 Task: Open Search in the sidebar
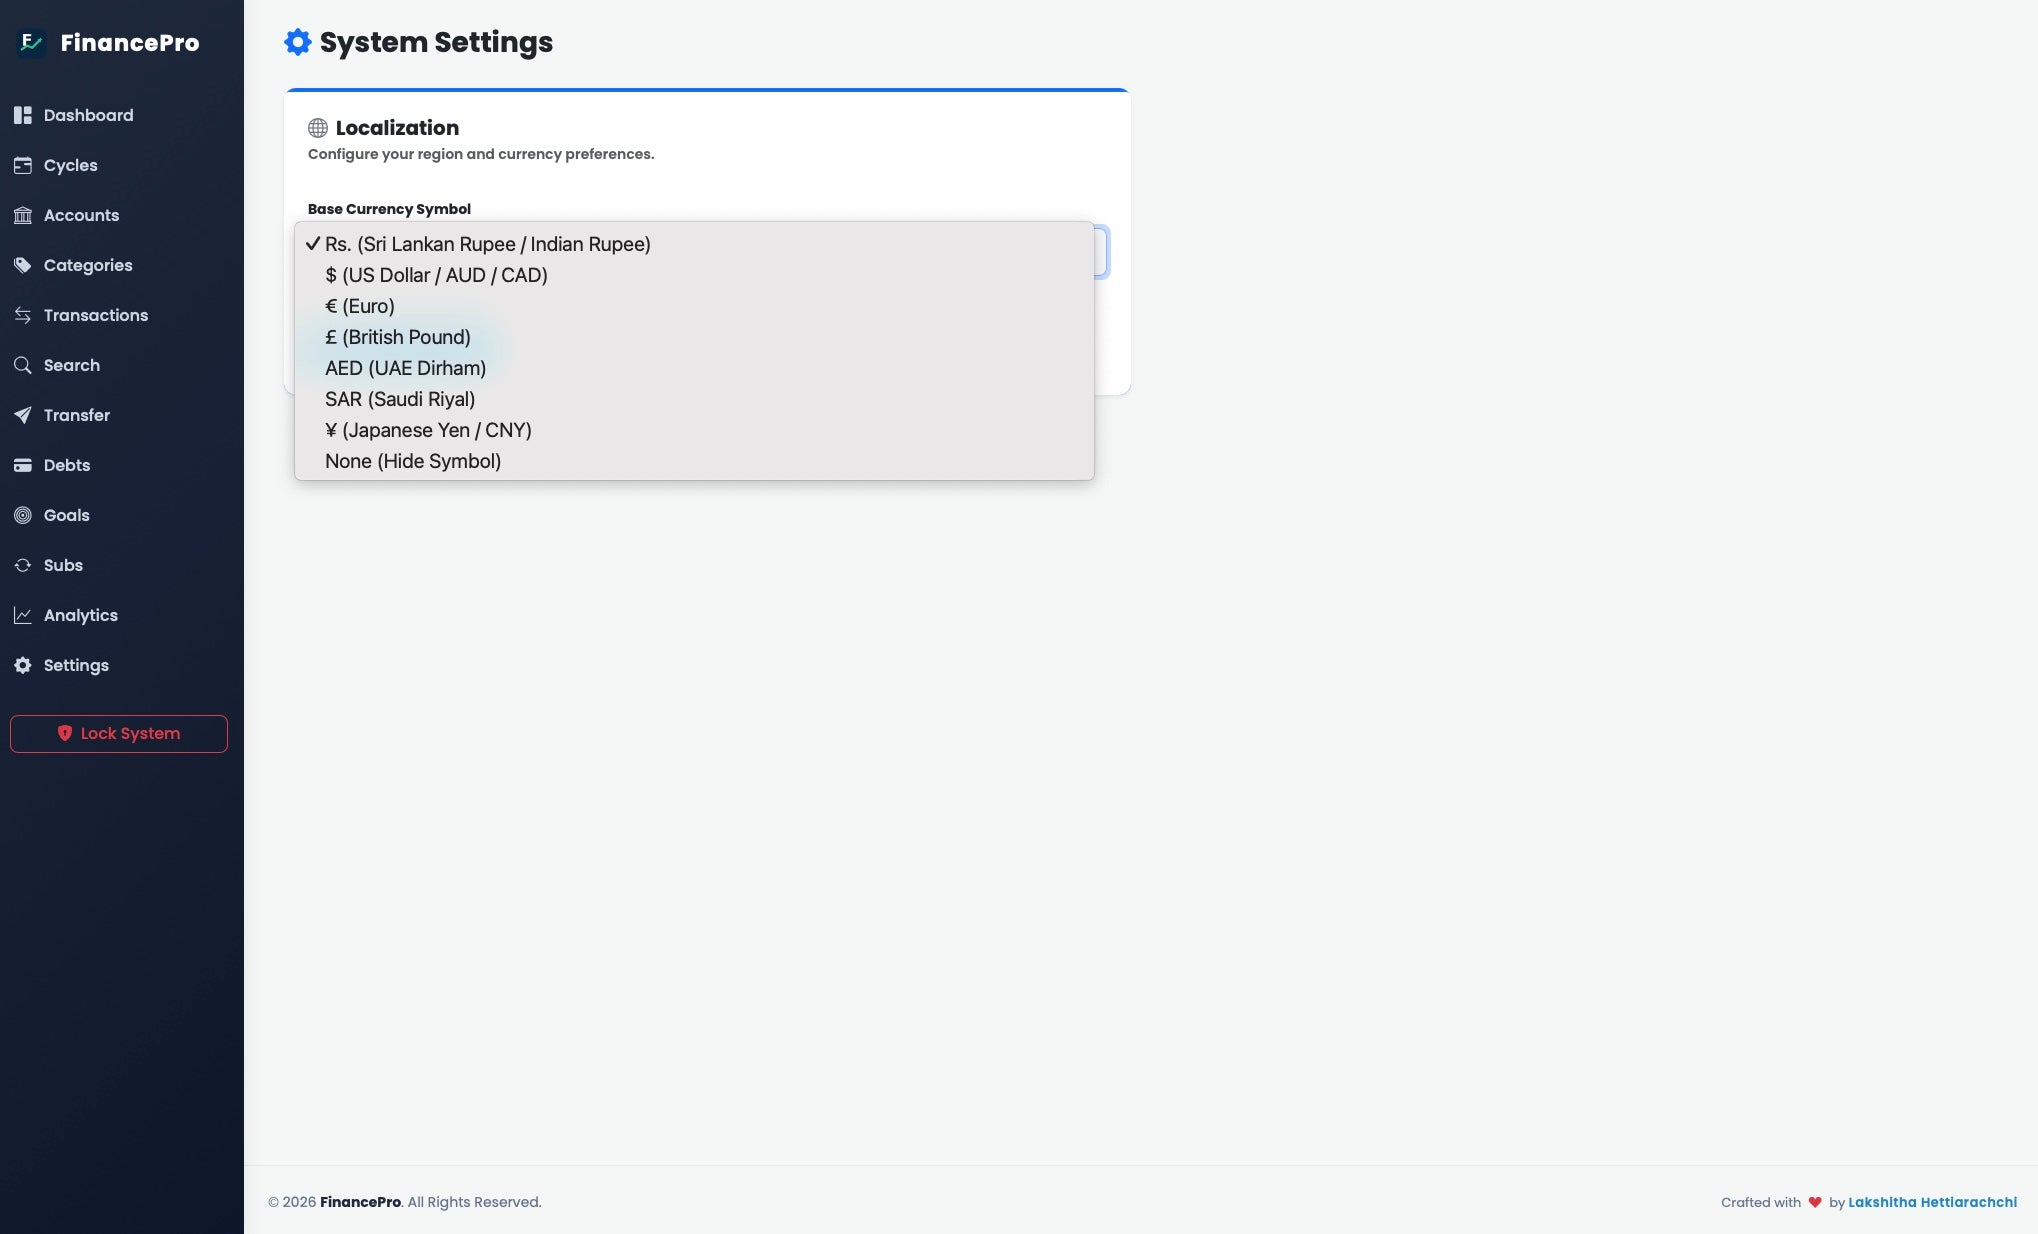pyautogui.click(x=72, y=365)
